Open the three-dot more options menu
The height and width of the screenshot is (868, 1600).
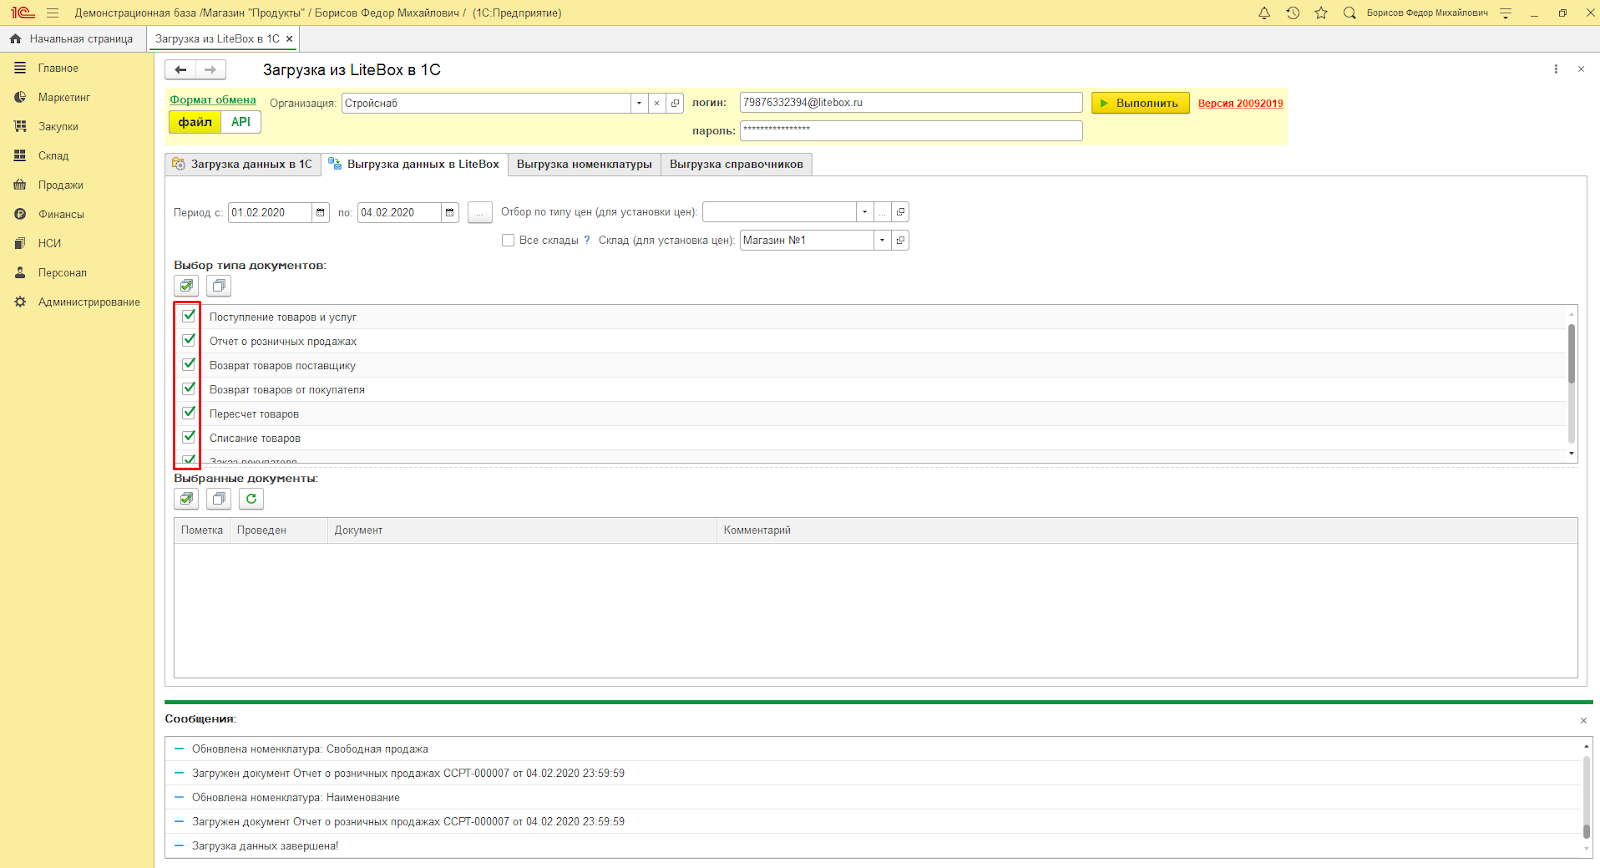(x=1556, y=69)
